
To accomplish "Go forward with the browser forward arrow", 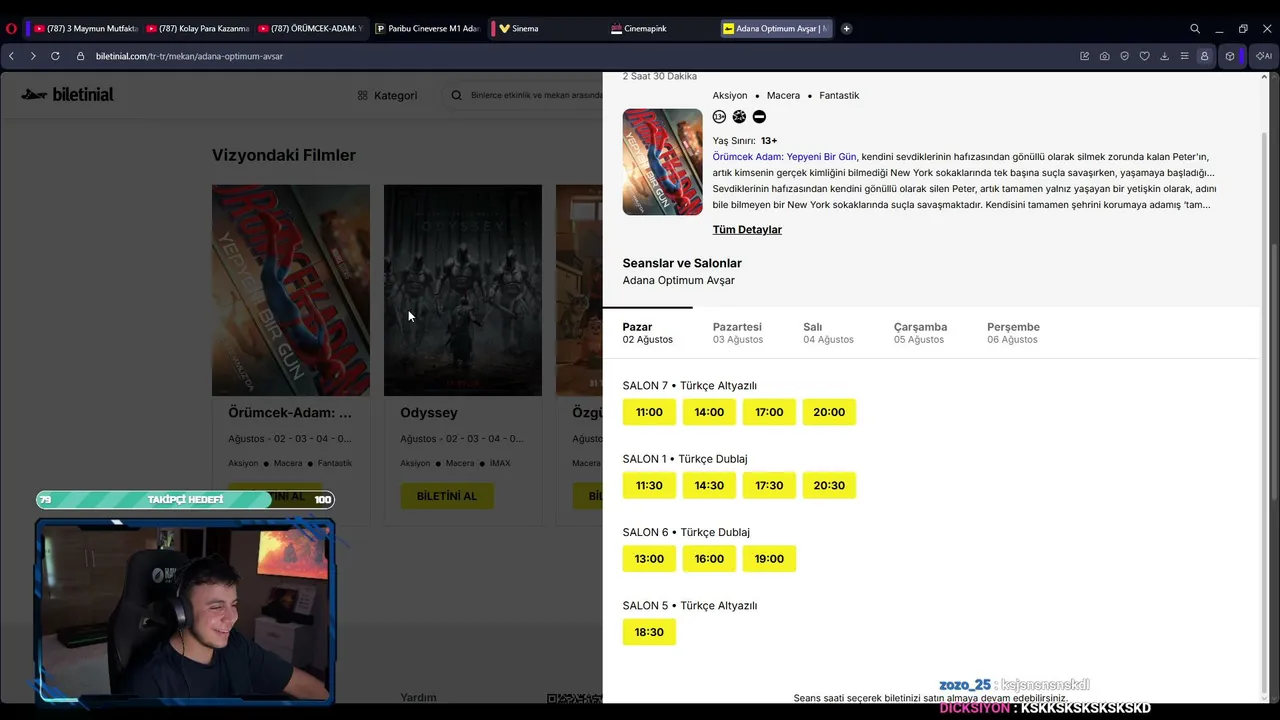I will pos(33,56).
